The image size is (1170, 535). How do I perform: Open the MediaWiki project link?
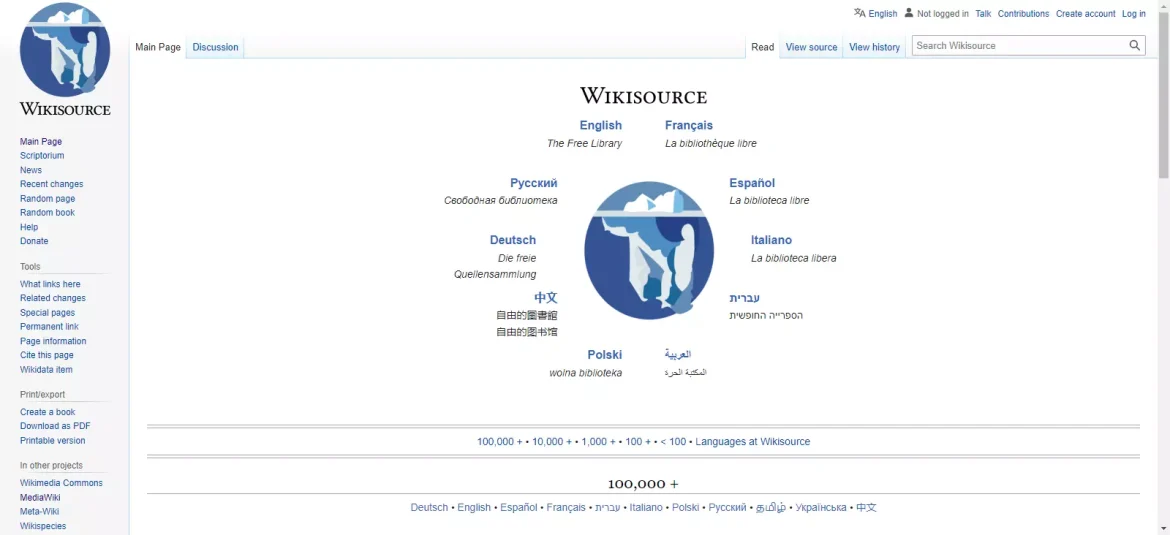40,498
